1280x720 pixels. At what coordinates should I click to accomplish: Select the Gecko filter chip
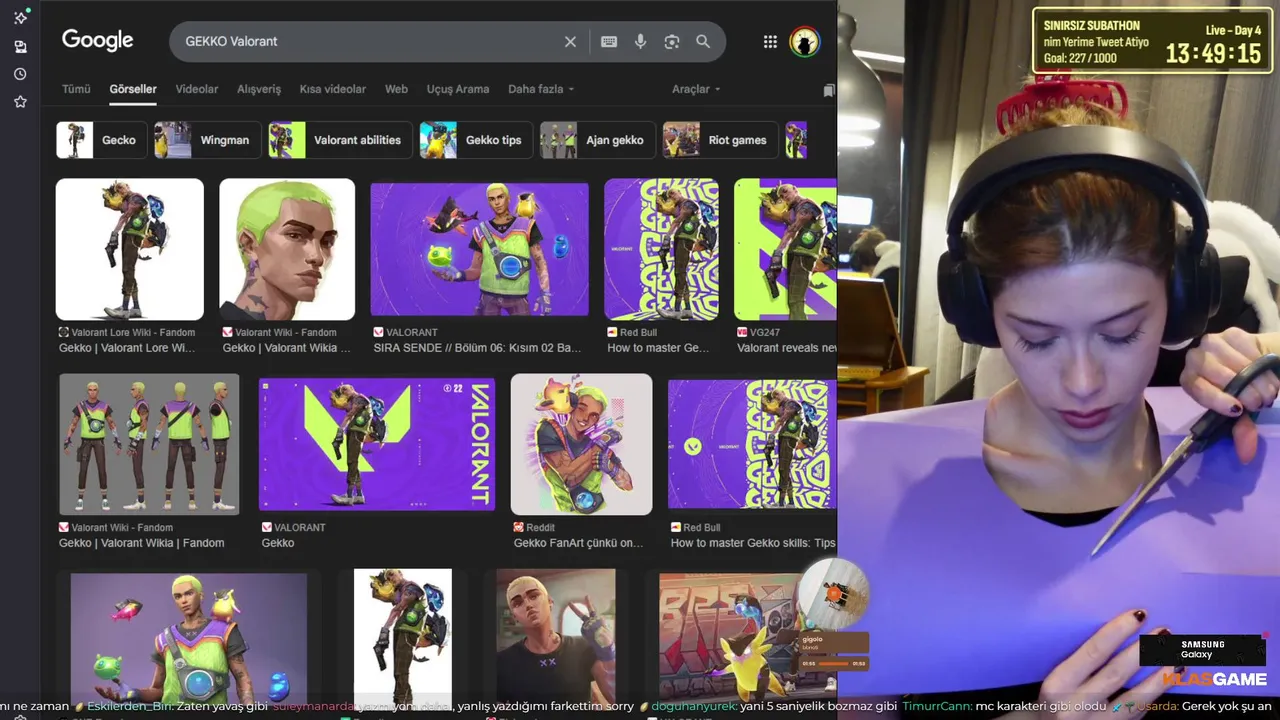(x=102, y=140)
